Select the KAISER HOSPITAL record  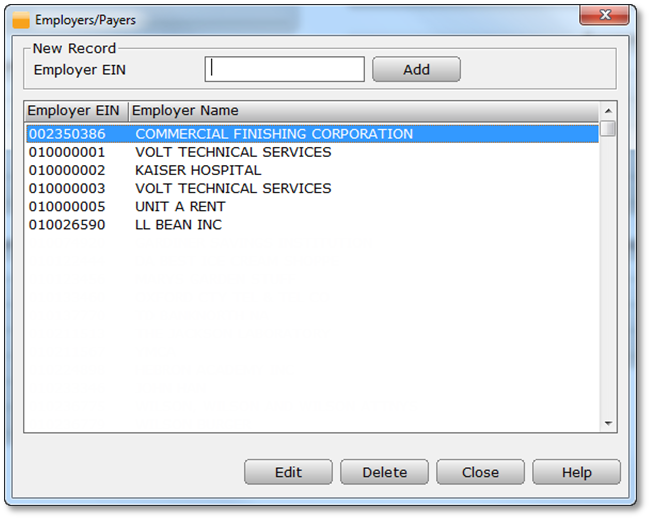tap(198, 170)
